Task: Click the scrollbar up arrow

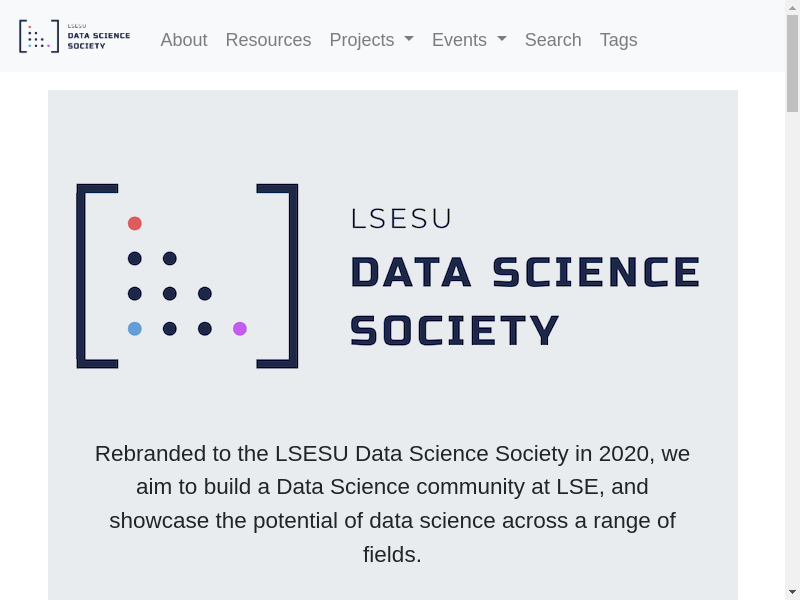Action: coord(792,8)
